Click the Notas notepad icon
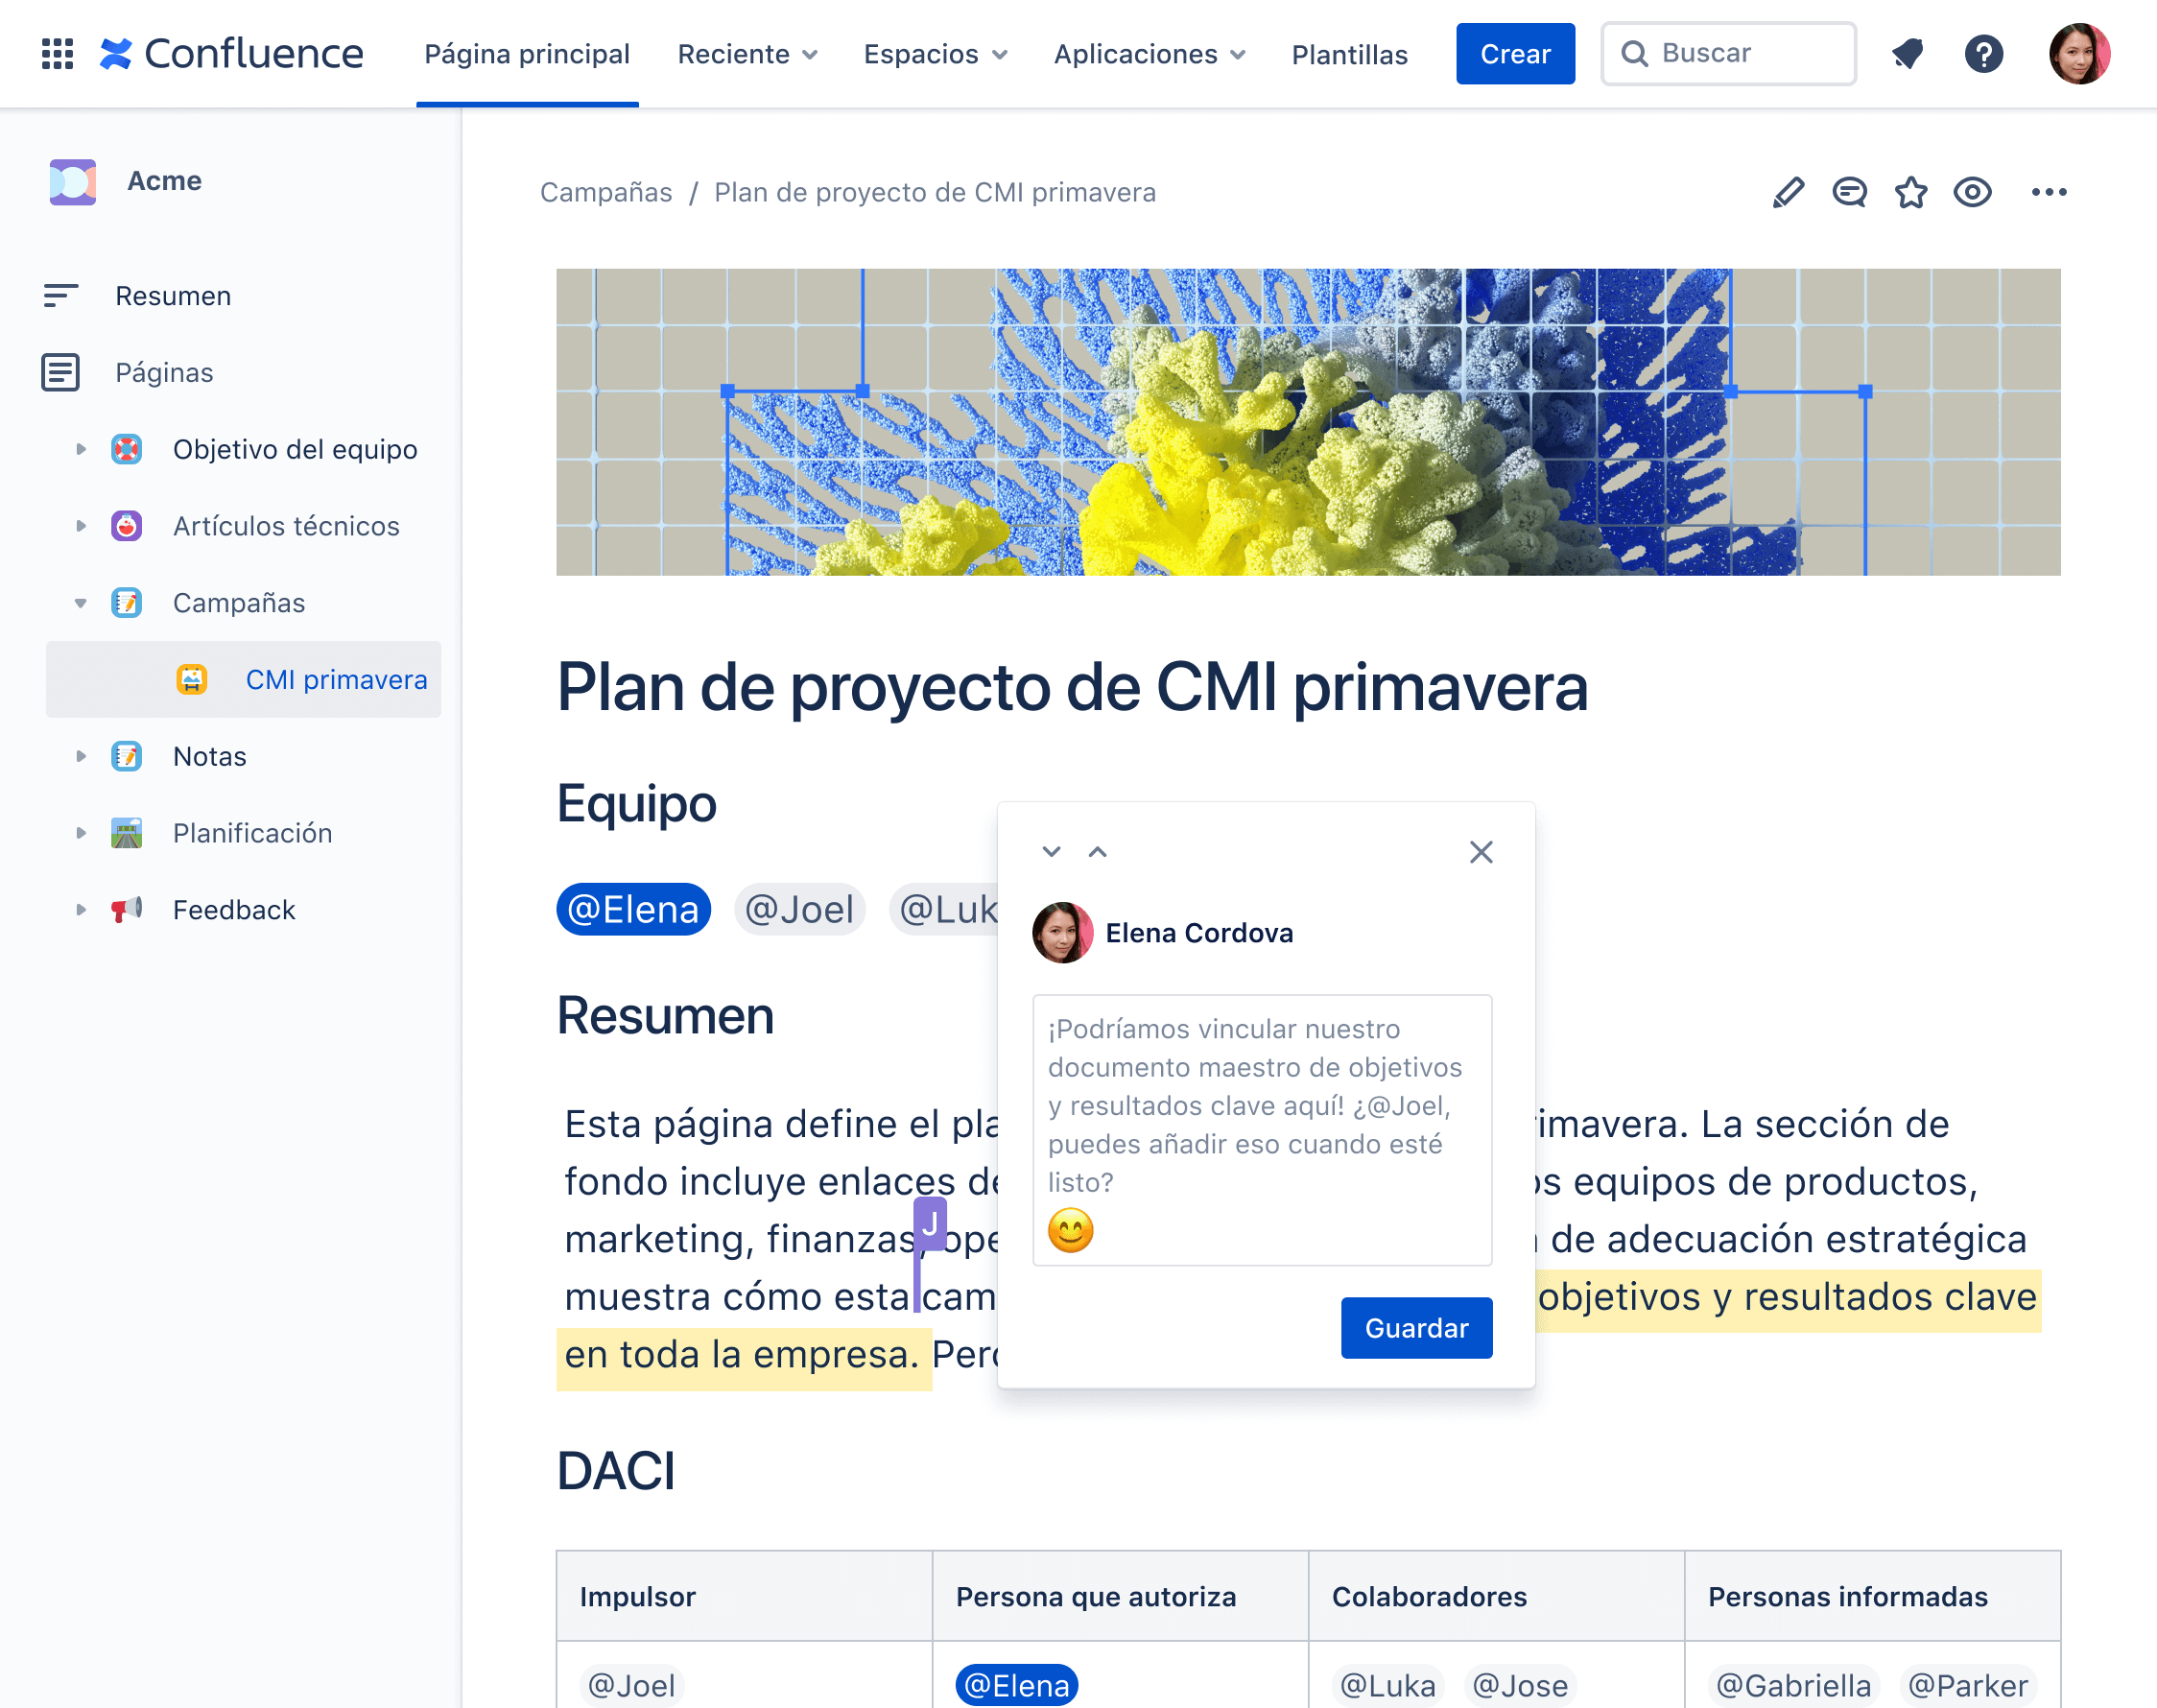This screenshot has height=1708, width=2157. point(126,756)
